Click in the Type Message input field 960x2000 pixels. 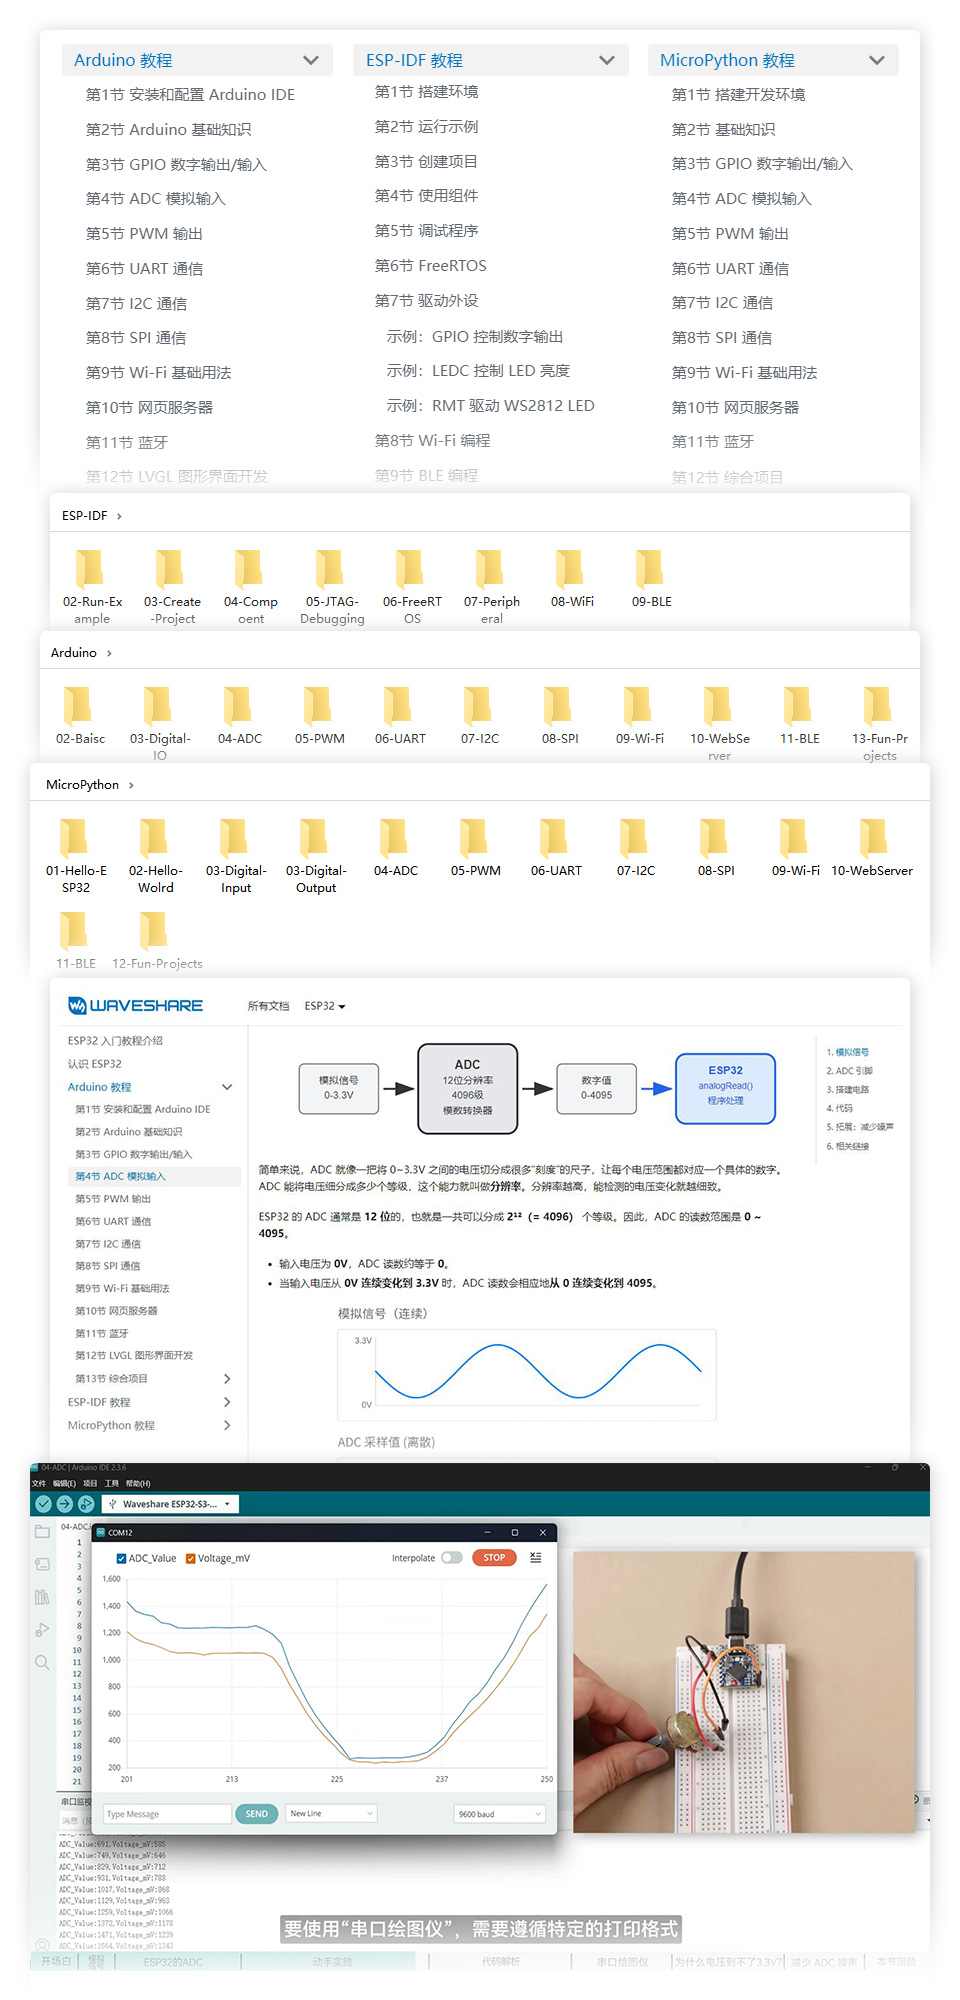pyautogui.click(x=168, y=1813)
